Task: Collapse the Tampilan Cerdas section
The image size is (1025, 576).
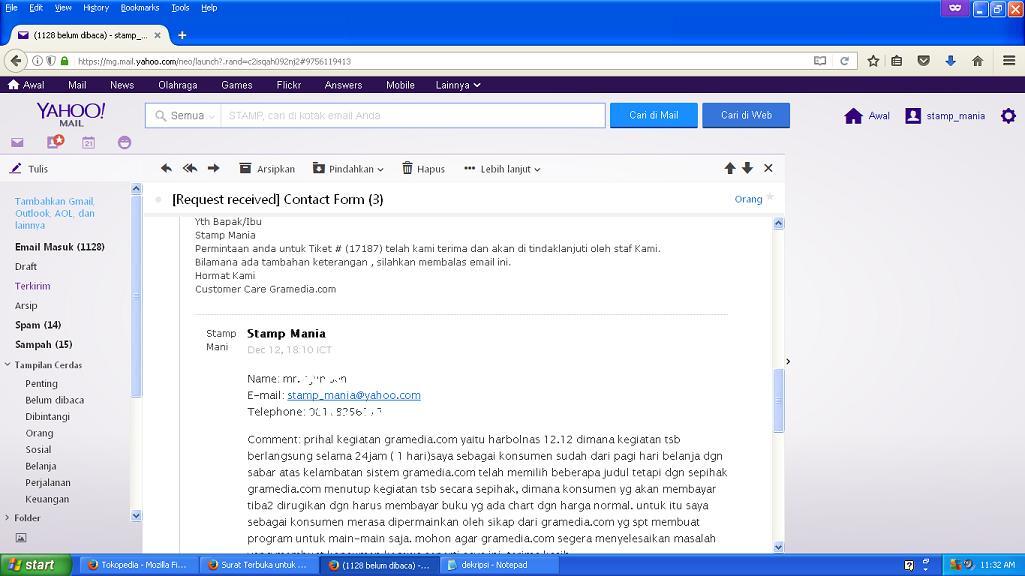Action: click(8, 365)
